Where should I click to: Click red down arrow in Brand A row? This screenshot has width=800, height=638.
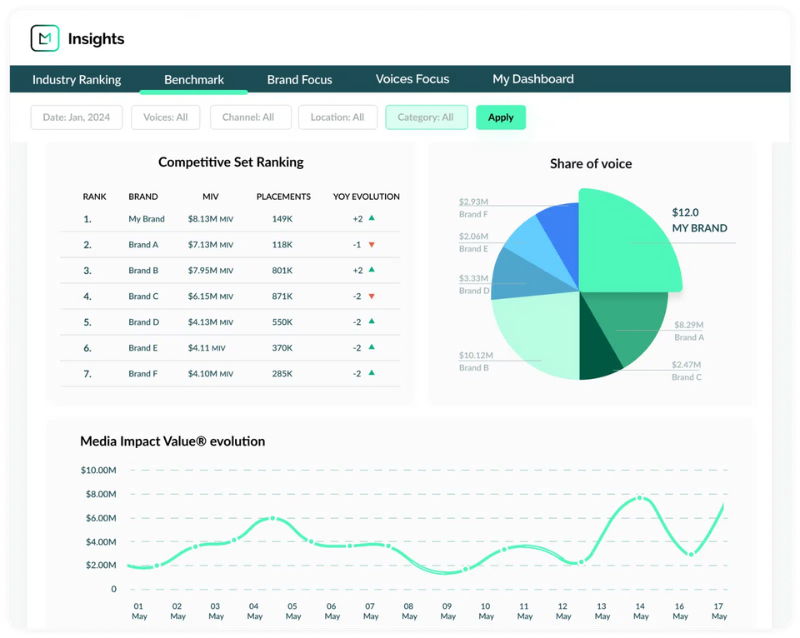[371, 244]
